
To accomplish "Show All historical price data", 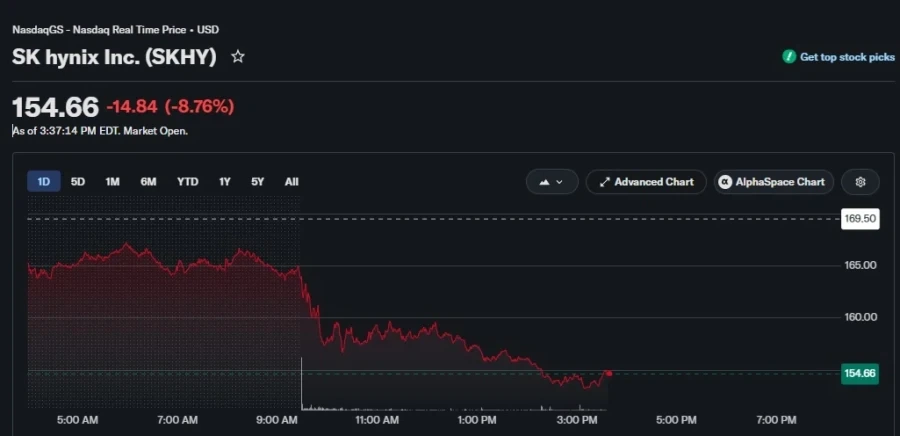I will pos(292,182).
